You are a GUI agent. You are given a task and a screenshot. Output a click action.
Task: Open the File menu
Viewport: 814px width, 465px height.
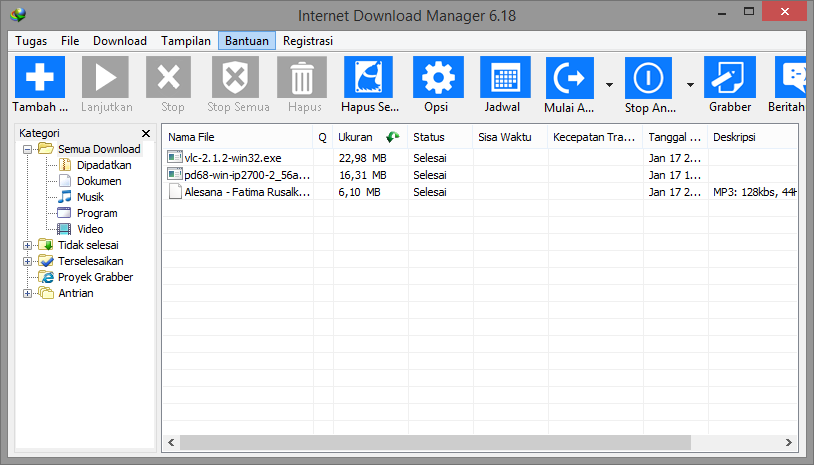tap(70, 41)
